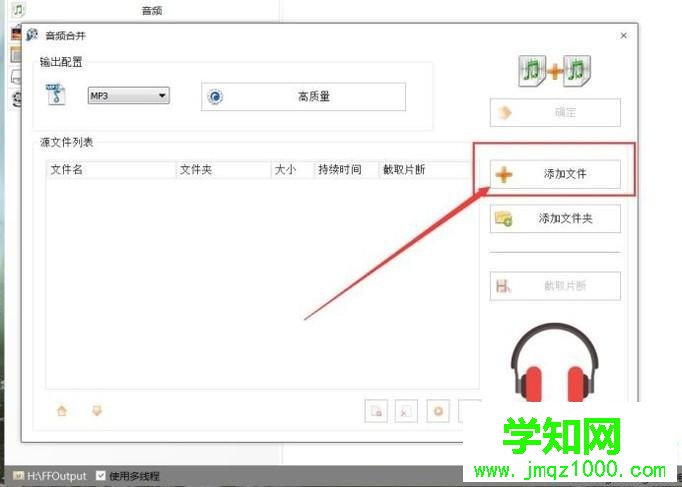Sort by the 文件名 column header

[x=111, y=170]
